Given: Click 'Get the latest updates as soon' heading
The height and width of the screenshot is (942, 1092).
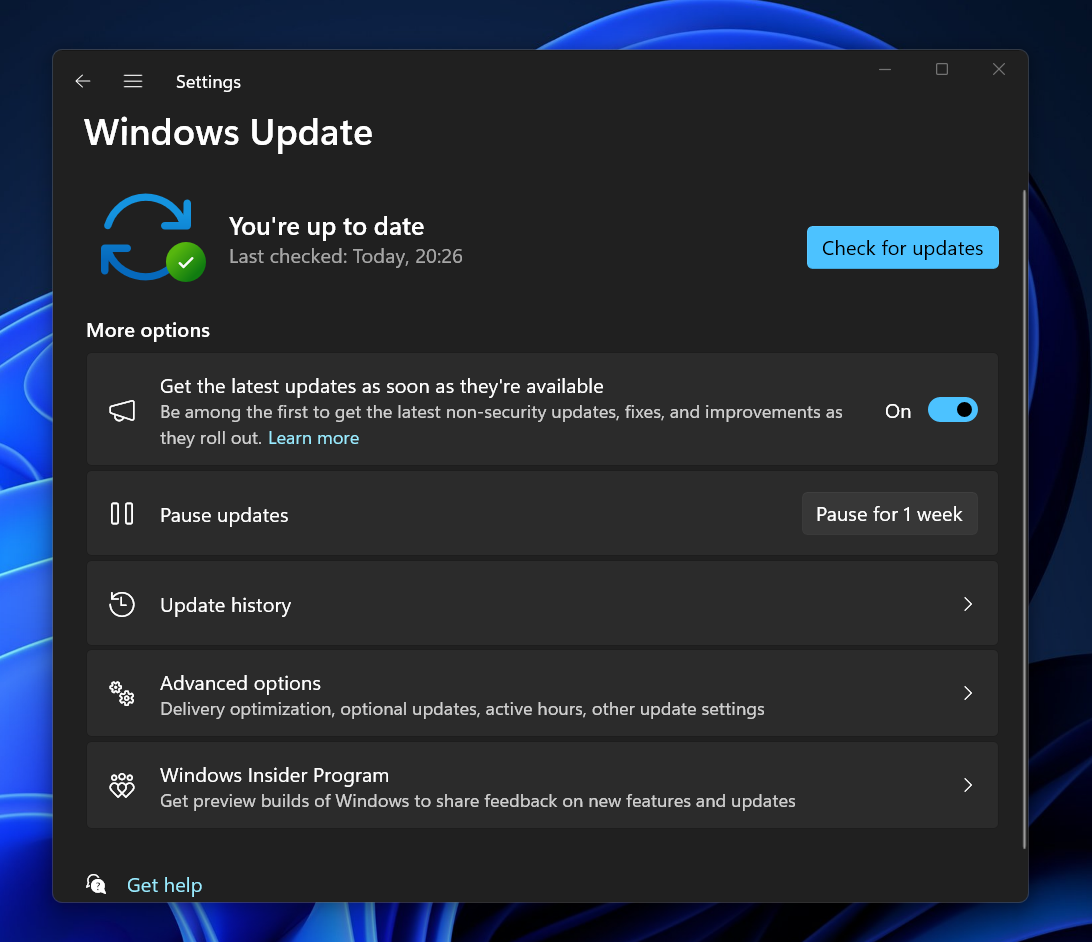Looking at the screenshot, I should point(382,386).
